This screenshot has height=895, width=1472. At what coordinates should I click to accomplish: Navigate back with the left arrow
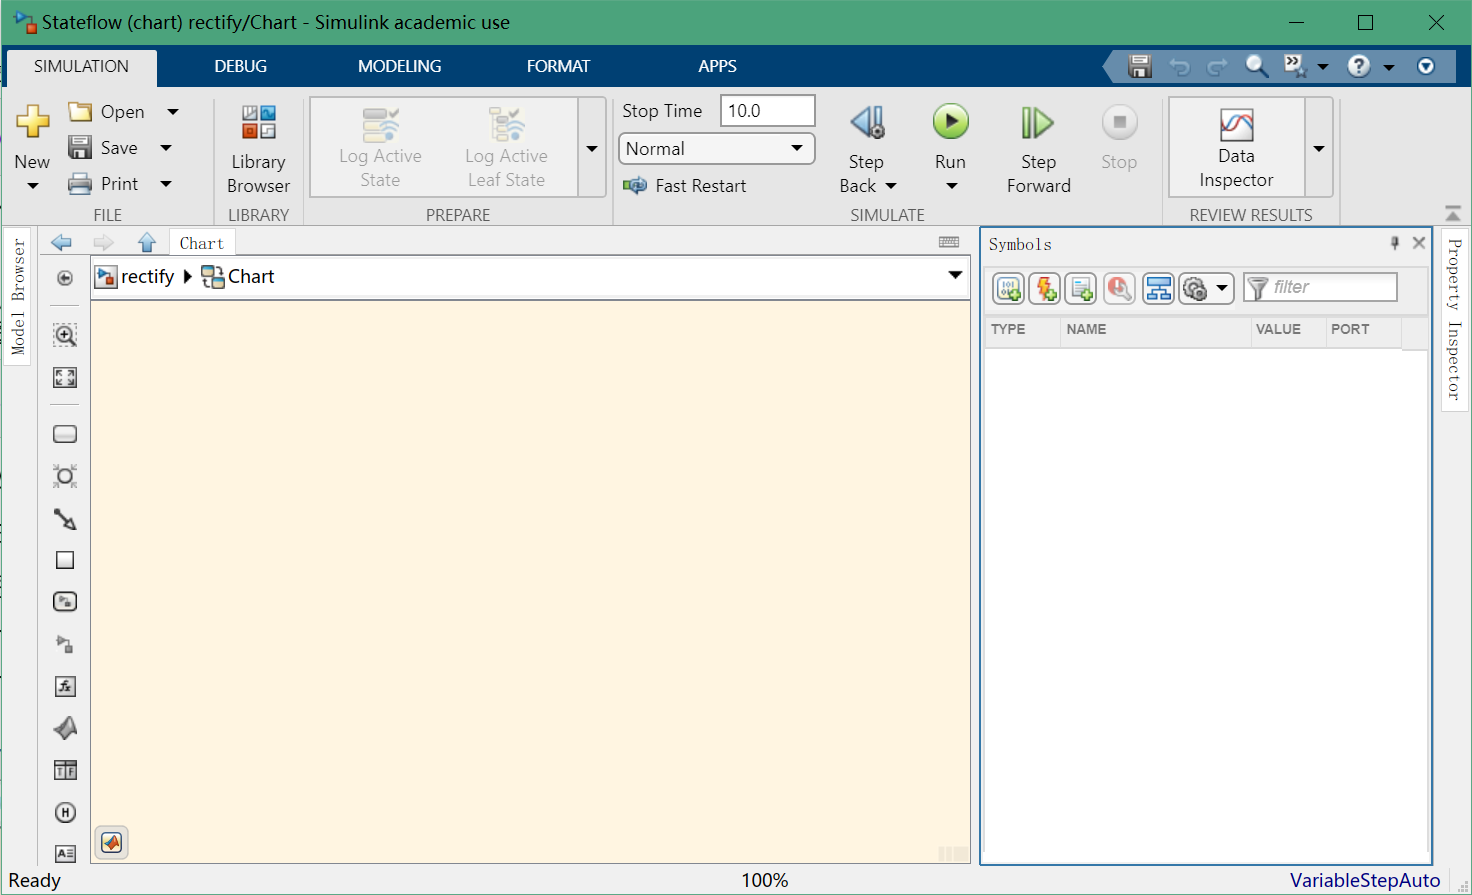pos(61,242)
